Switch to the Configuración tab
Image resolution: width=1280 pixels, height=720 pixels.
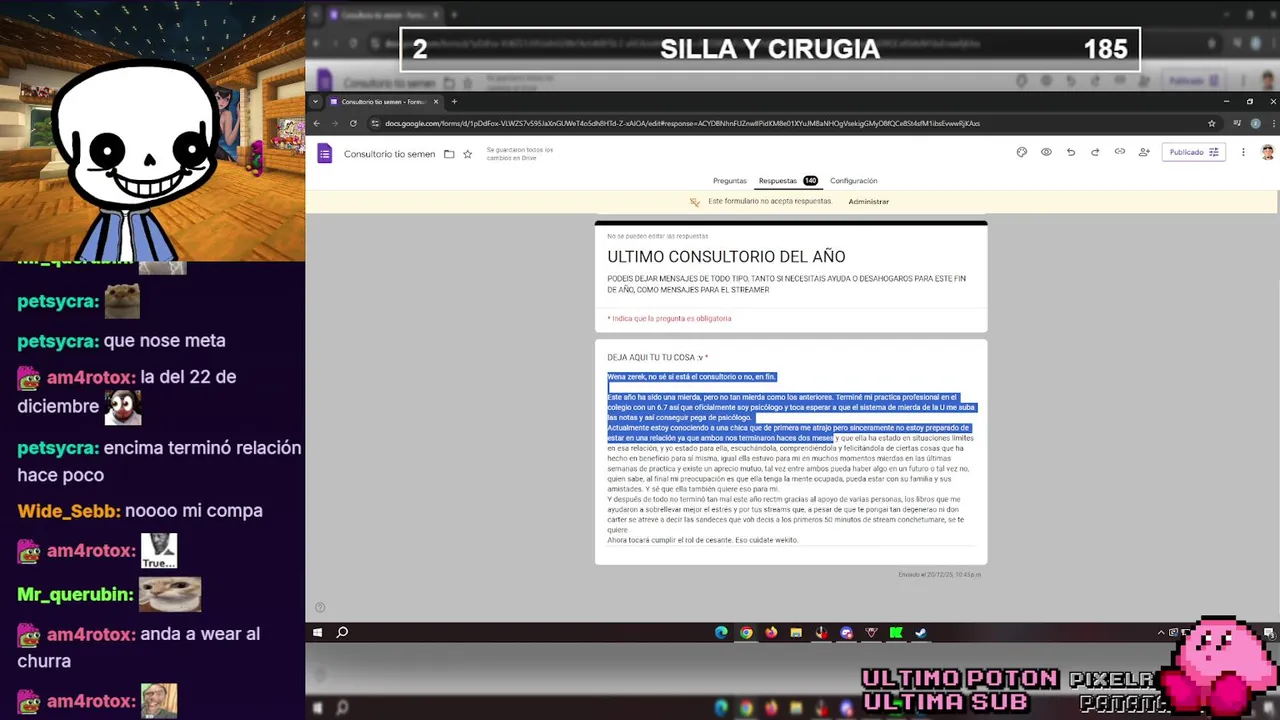tap(853, 181)
